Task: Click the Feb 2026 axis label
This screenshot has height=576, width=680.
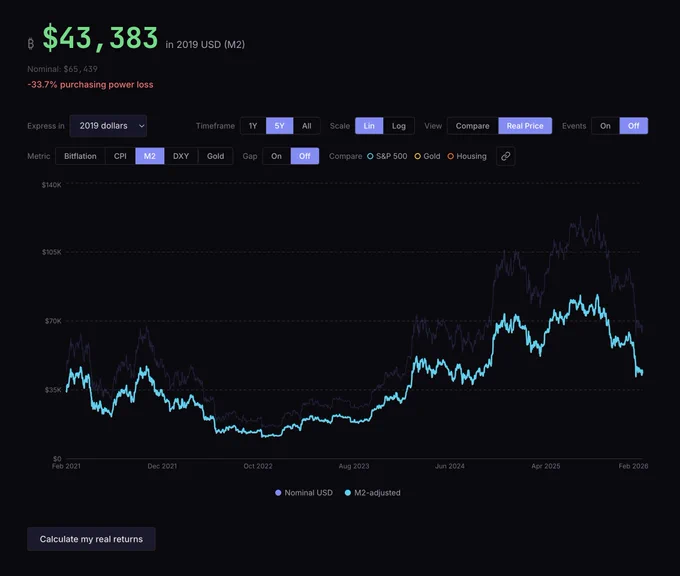Action: [x=633, y=466]
